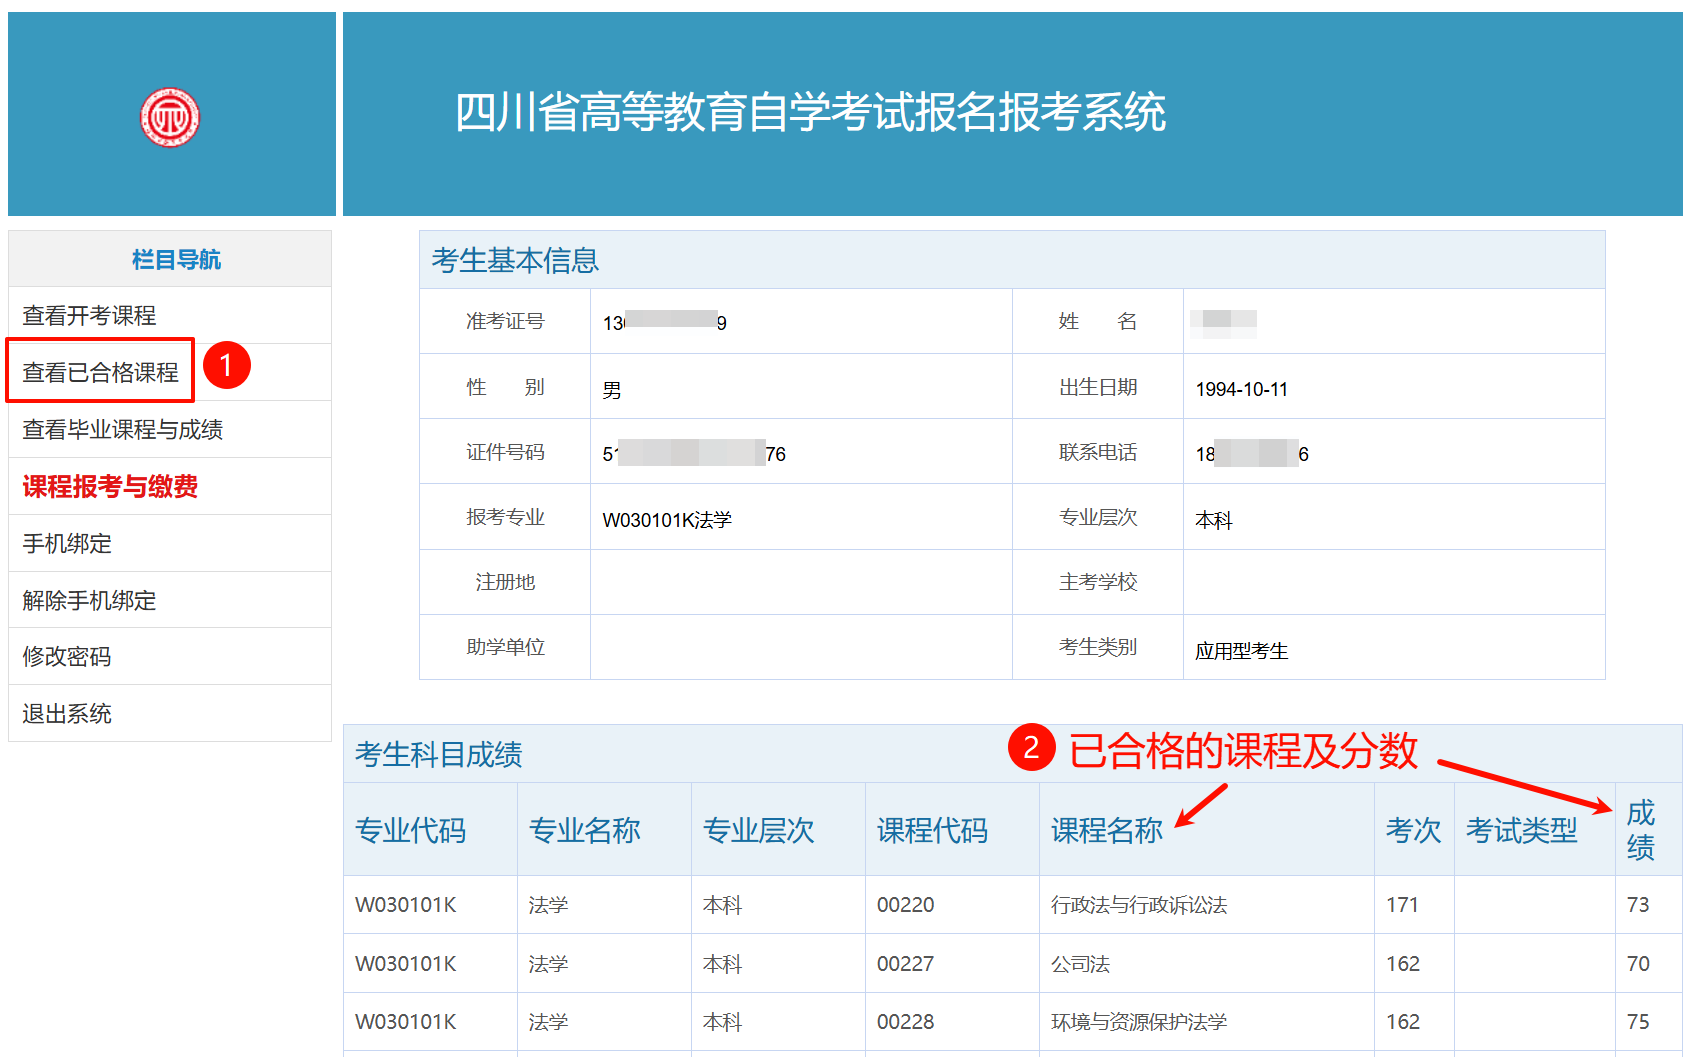
Task: Click the 考生基本信息 section header
Action: coord(515,261)
